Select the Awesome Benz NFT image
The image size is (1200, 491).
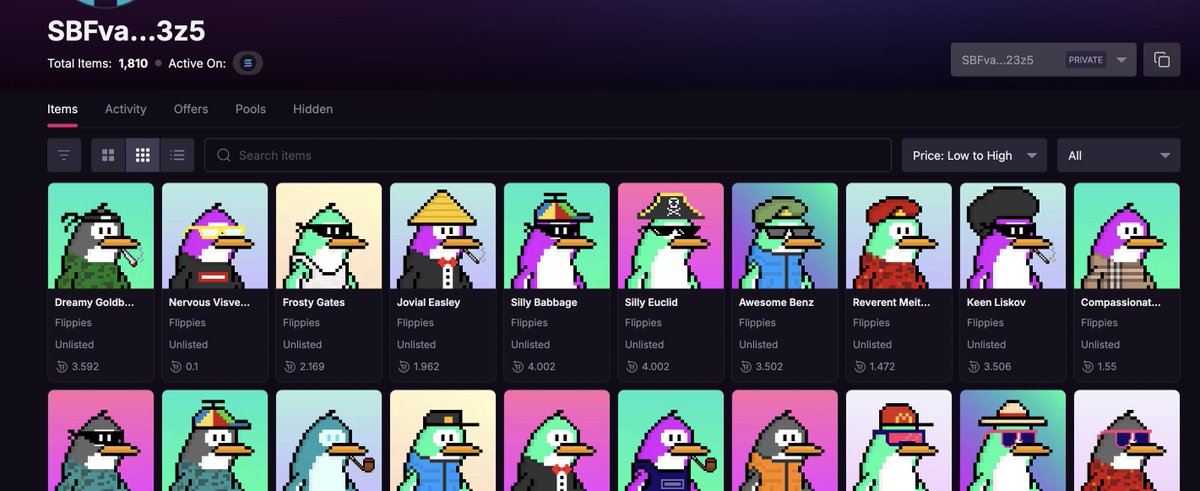[x=785, y=236]
